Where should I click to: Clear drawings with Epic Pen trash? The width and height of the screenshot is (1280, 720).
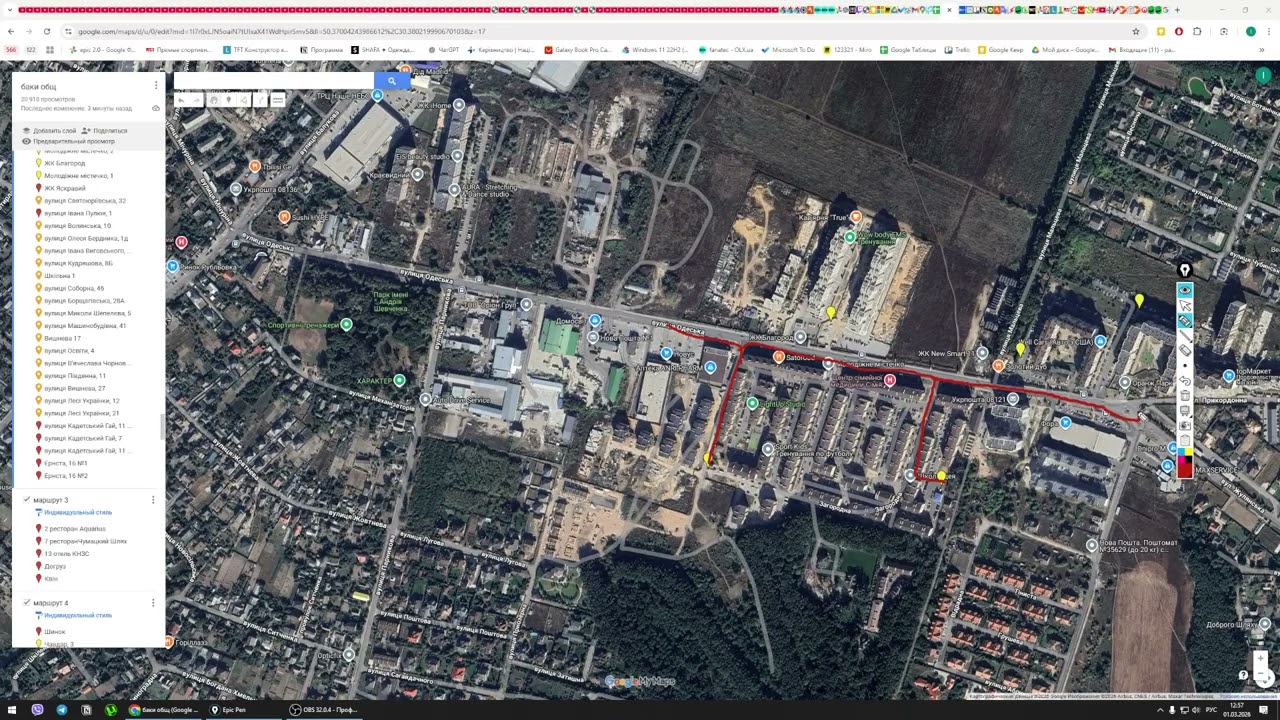(1185, 396)
